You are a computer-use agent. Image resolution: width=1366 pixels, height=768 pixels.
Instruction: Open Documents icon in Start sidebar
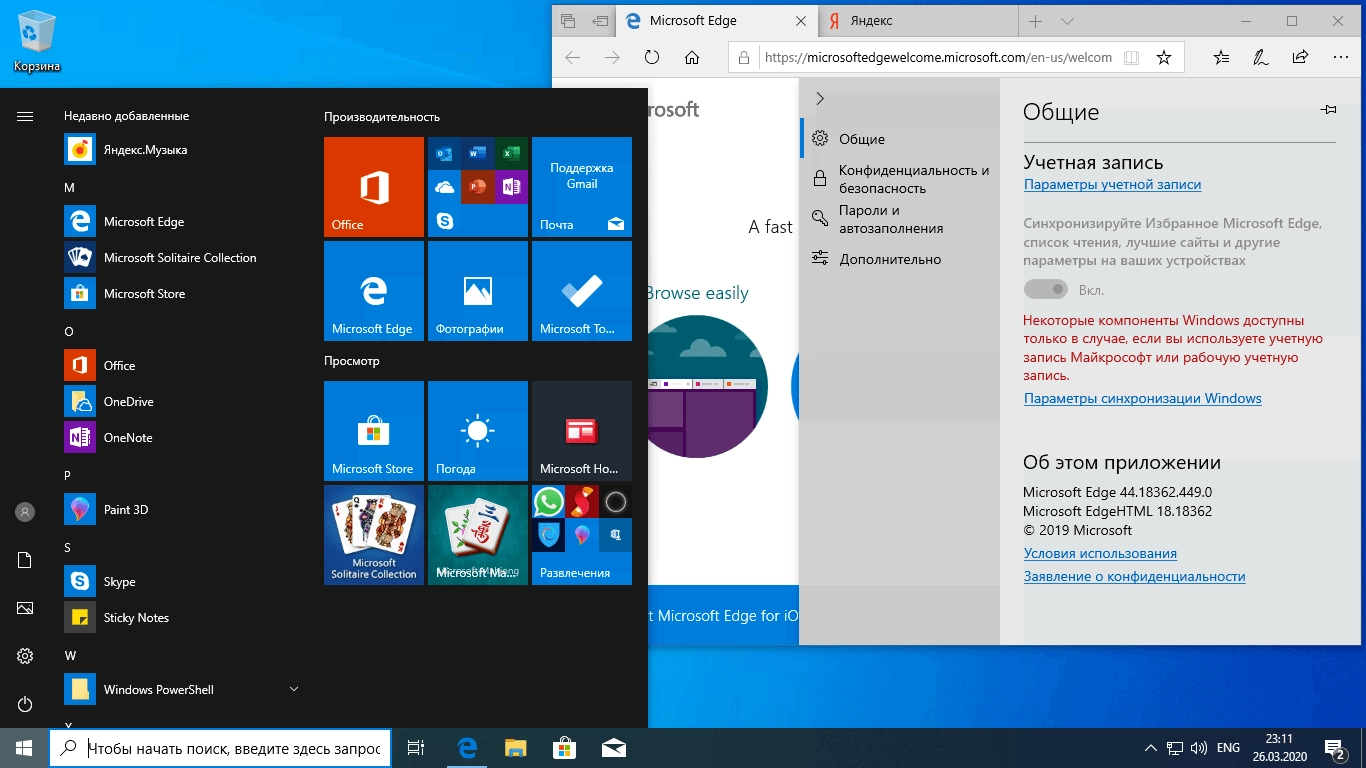click(x=25, y=560)
